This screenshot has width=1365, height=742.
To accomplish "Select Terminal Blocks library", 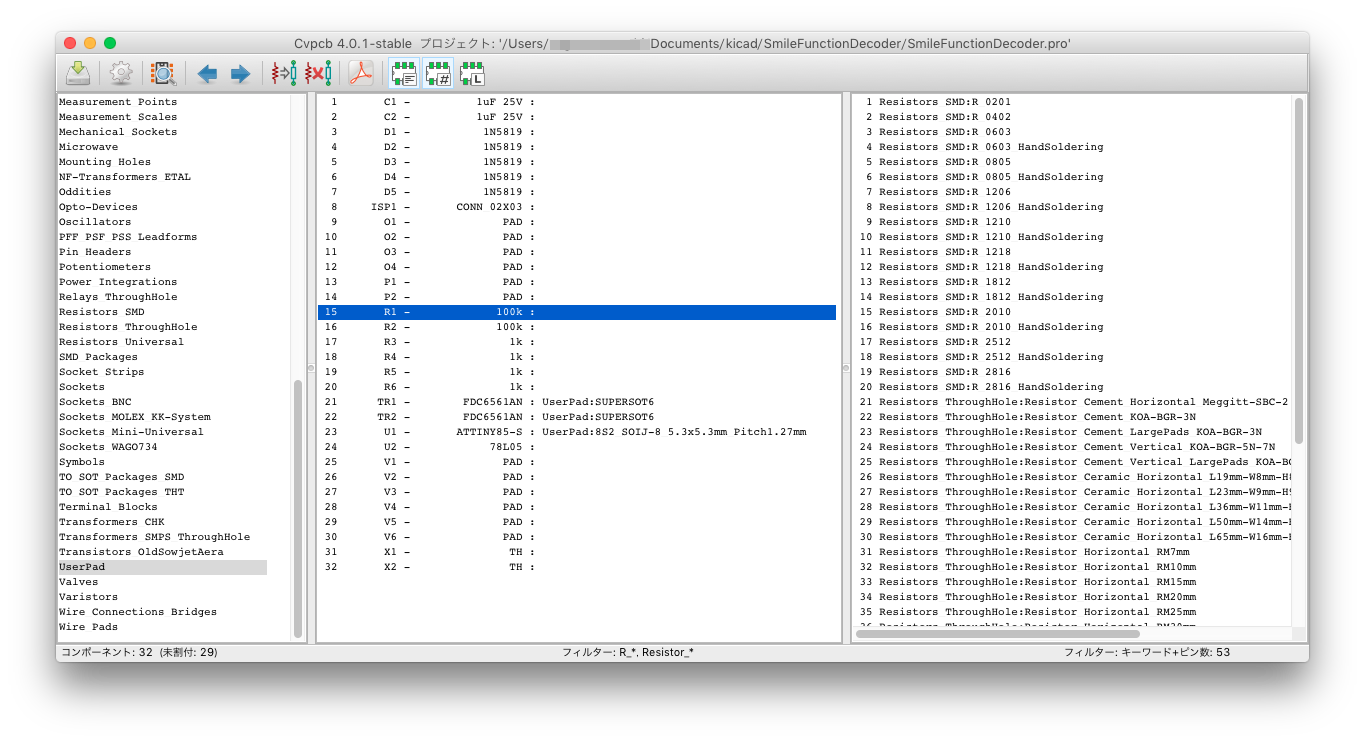I will pos(108,507).
